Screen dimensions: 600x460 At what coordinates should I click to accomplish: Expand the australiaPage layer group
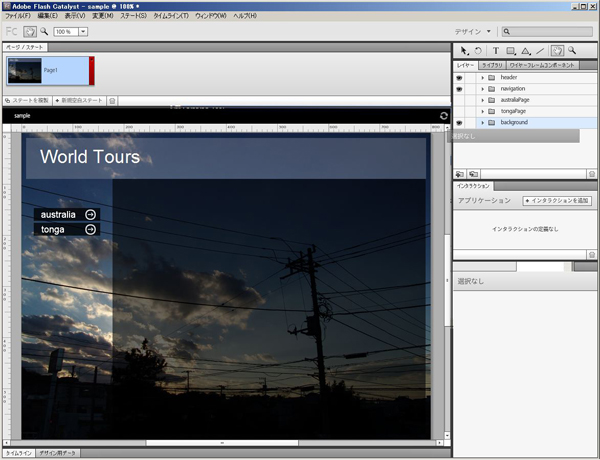(483, 100)
